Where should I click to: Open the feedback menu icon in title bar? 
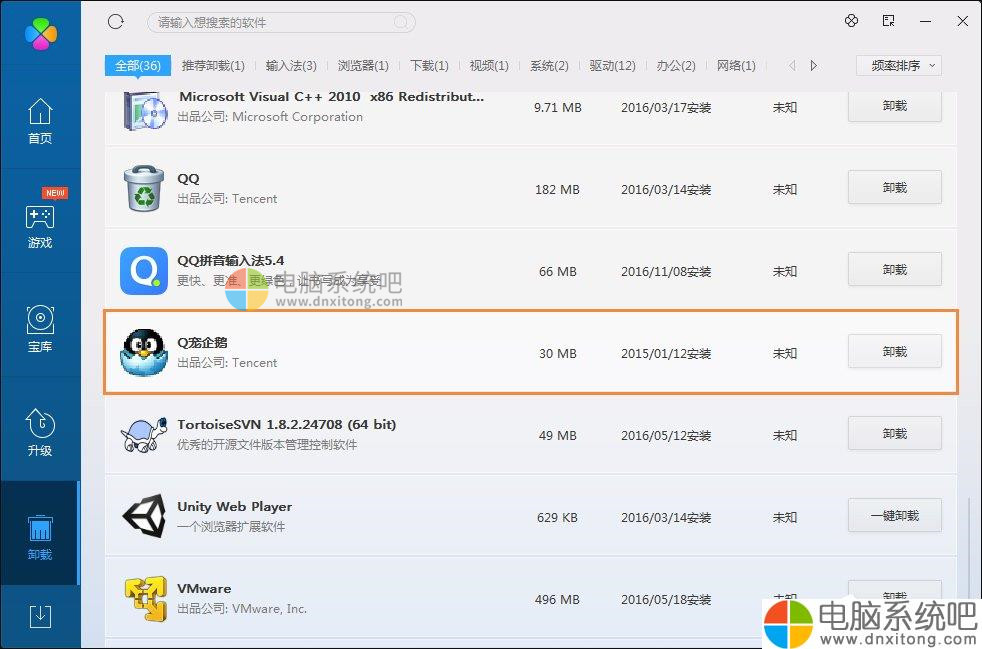[x=888, y=21]
